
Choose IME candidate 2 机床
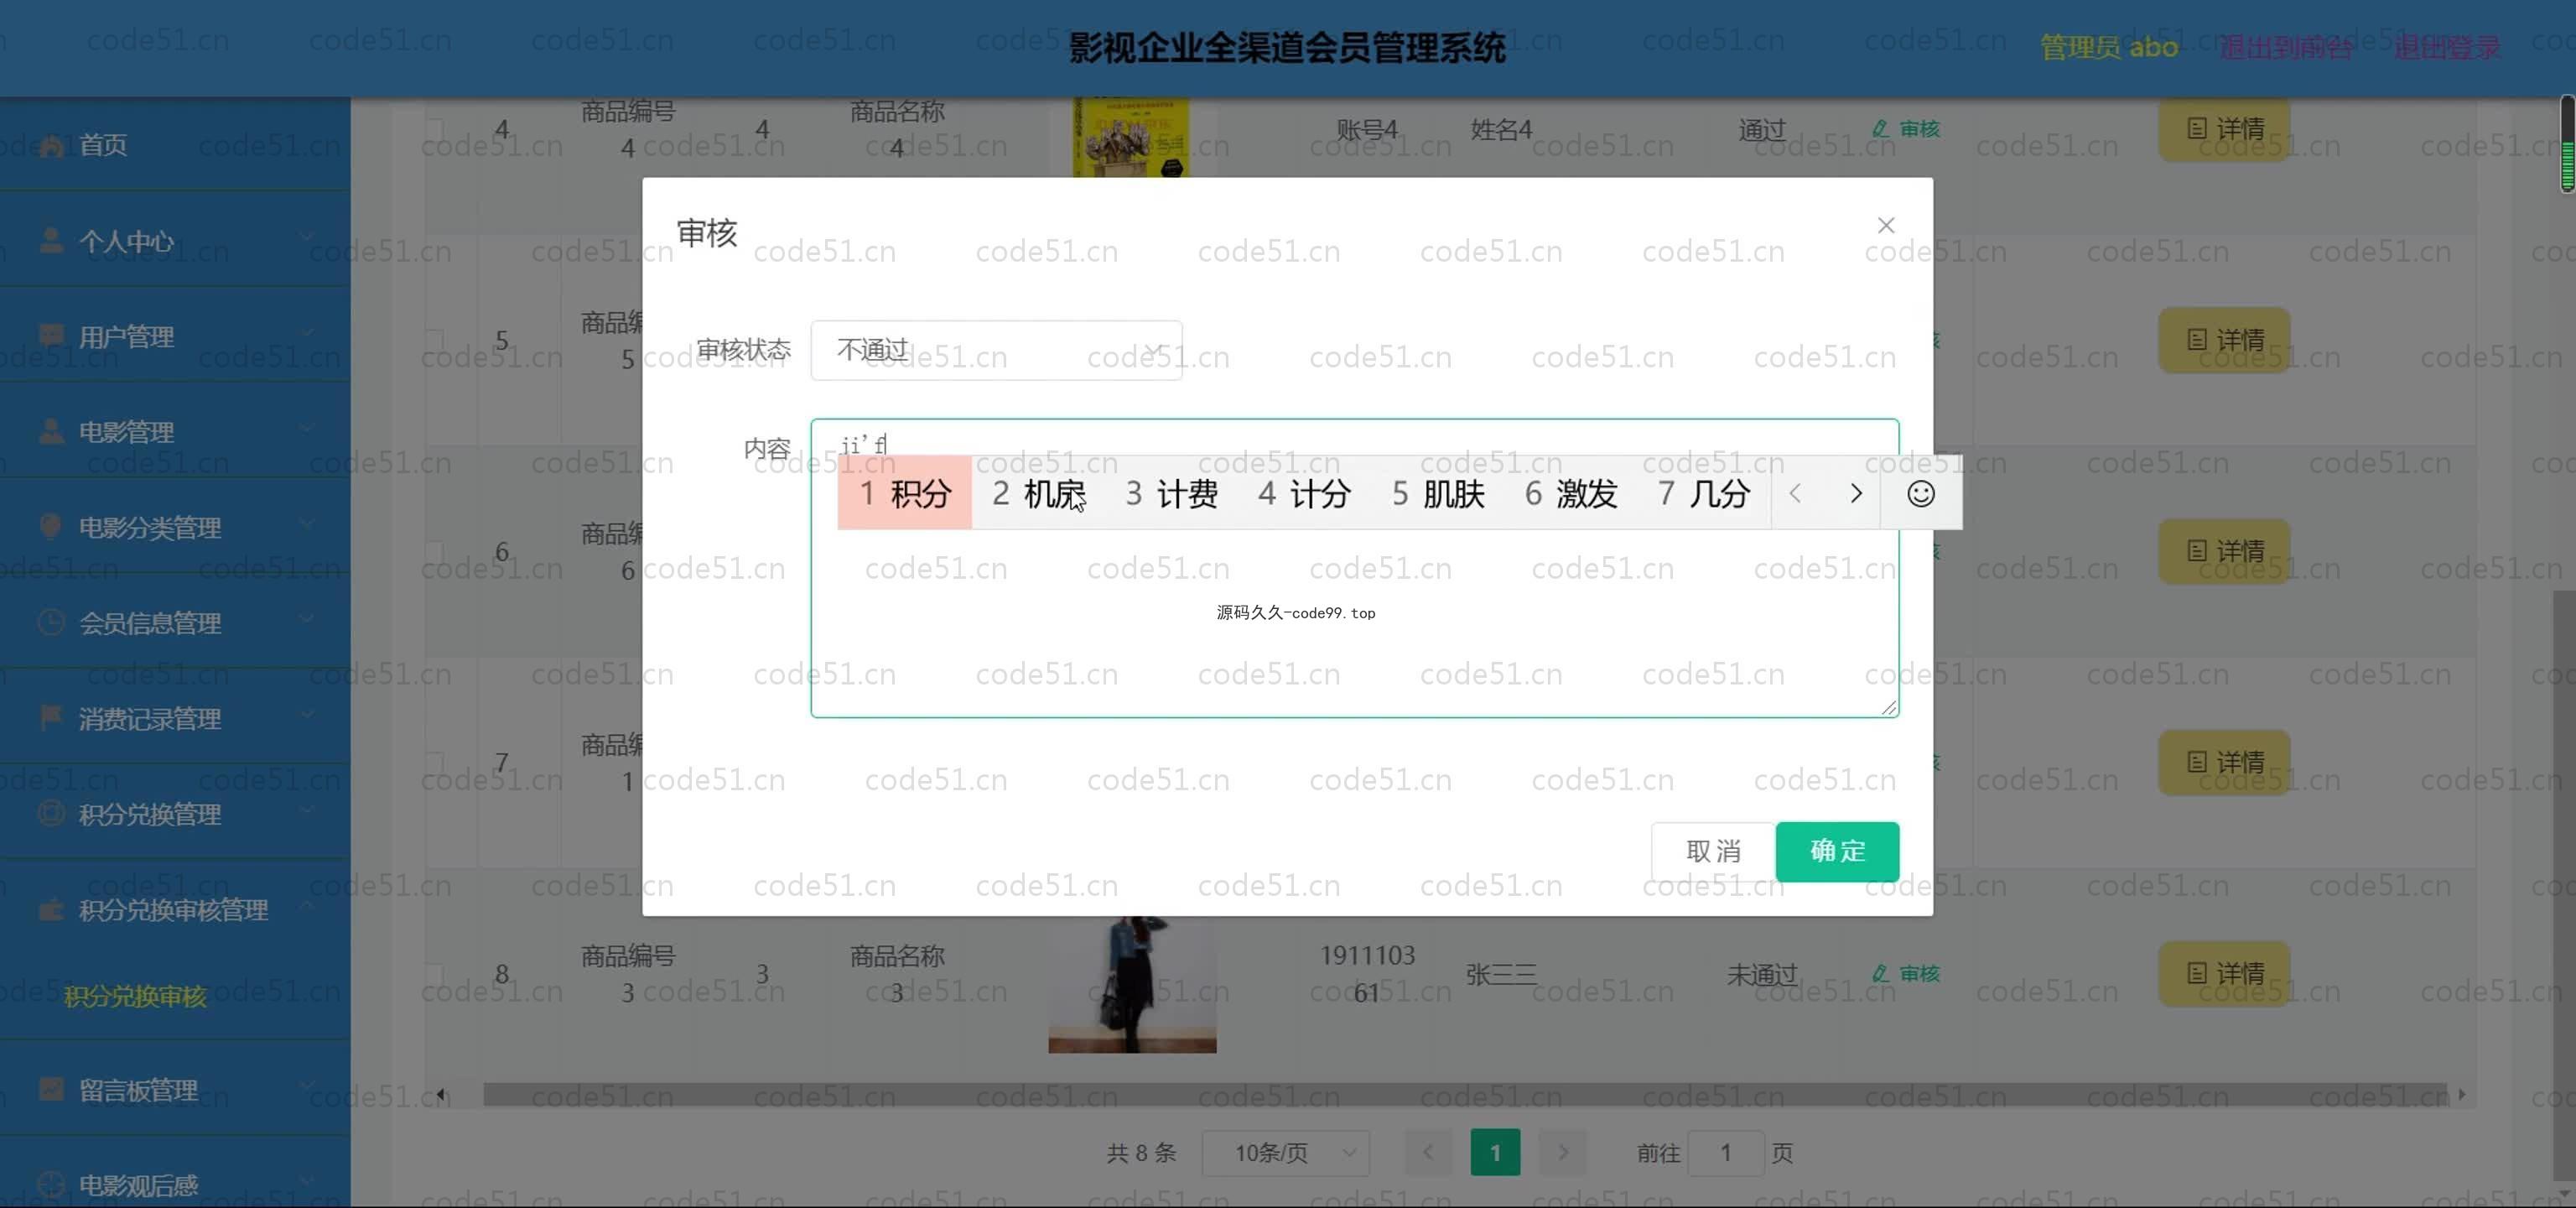(x=1038, y=493)
